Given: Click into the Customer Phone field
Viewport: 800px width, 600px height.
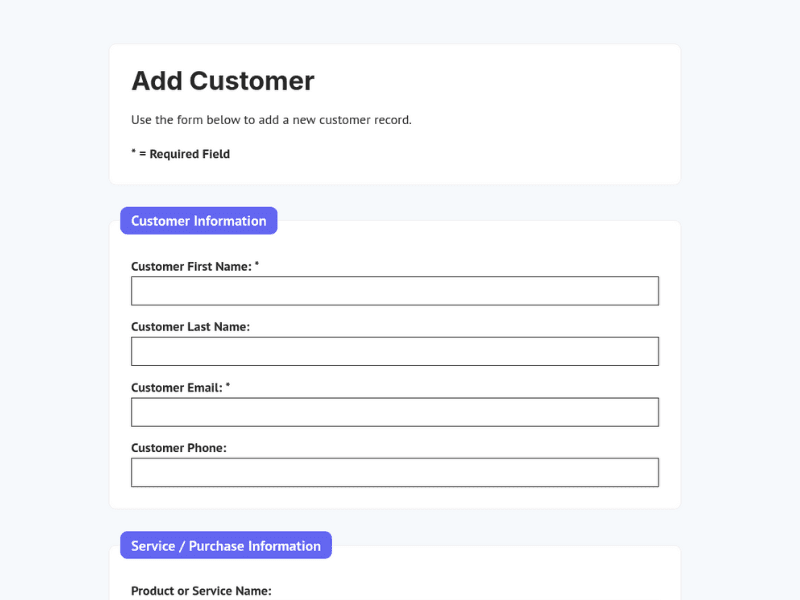Looking at the screenshot, I should (394, 472).
